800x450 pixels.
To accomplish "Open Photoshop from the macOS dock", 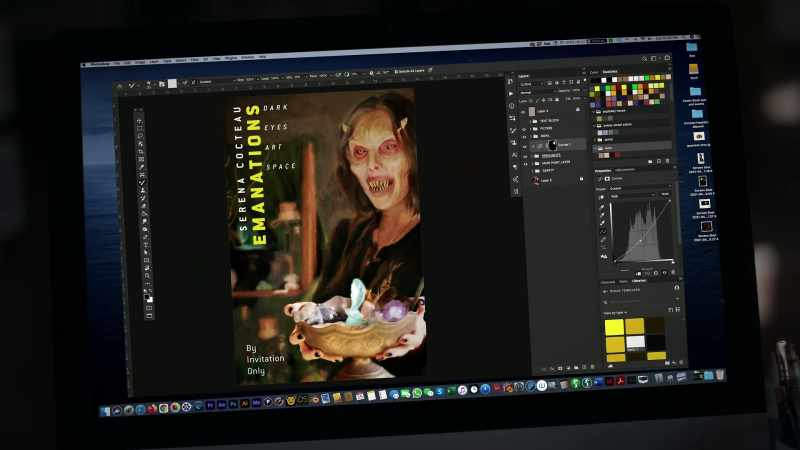I will pos(233,404).
